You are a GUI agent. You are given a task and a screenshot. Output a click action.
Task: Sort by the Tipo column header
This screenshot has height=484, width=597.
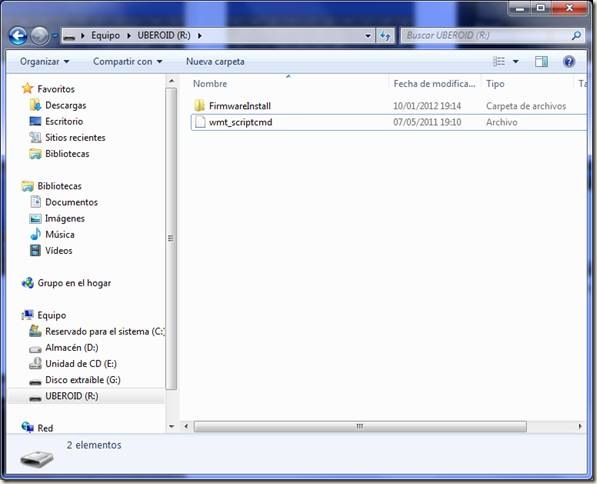tap(495, 84)
